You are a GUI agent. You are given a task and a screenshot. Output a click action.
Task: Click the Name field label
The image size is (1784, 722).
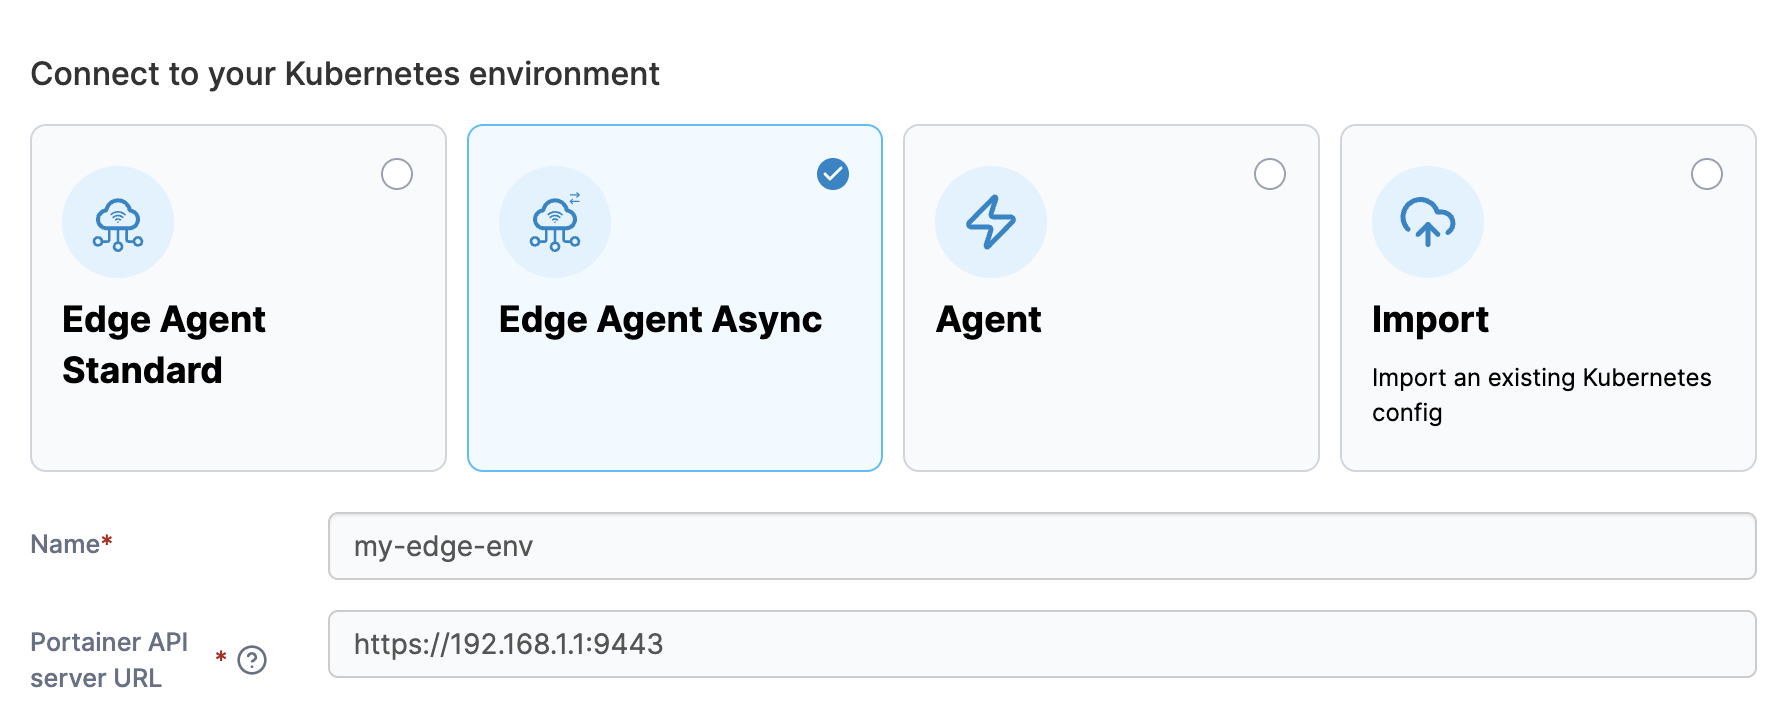(x=65, y=544)
